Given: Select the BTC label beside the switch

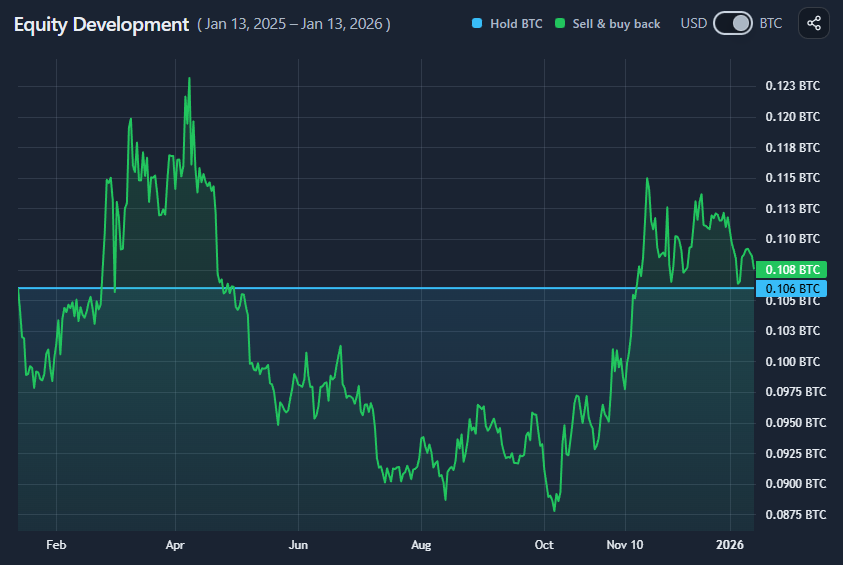Looking at the screenshot, I should [770, 24].
